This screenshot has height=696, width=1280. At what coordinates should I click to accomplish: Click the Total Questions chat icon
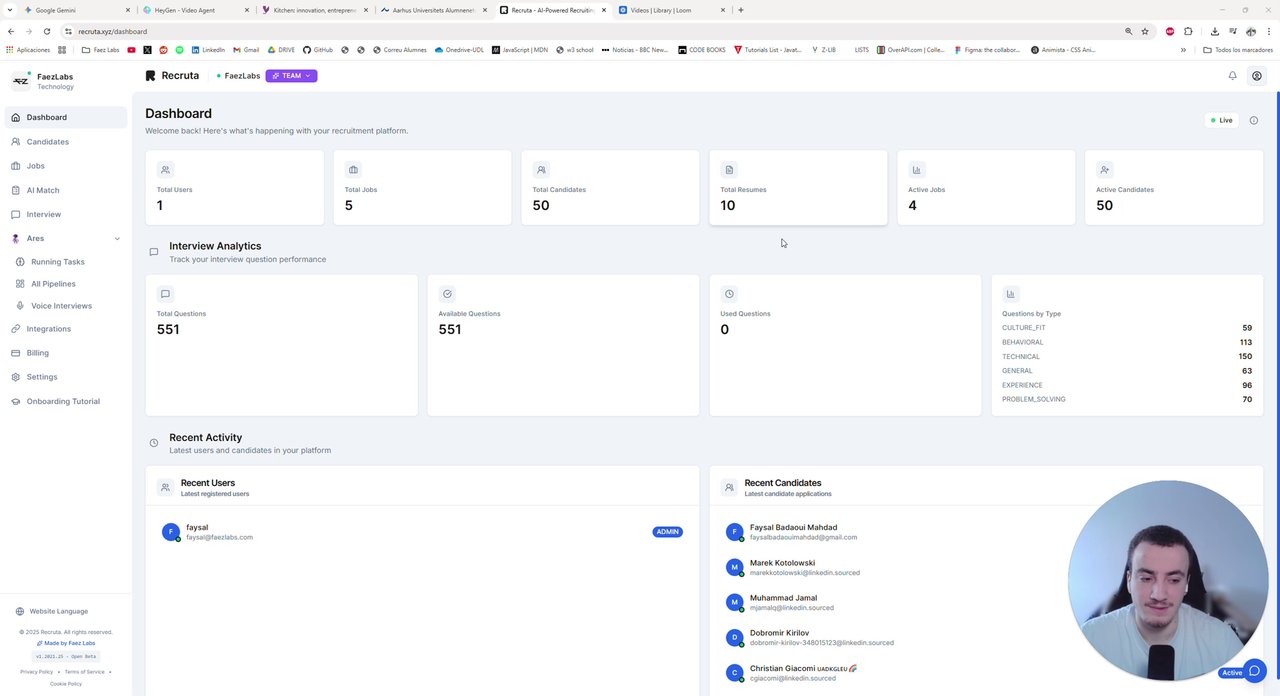click(165, 294)
